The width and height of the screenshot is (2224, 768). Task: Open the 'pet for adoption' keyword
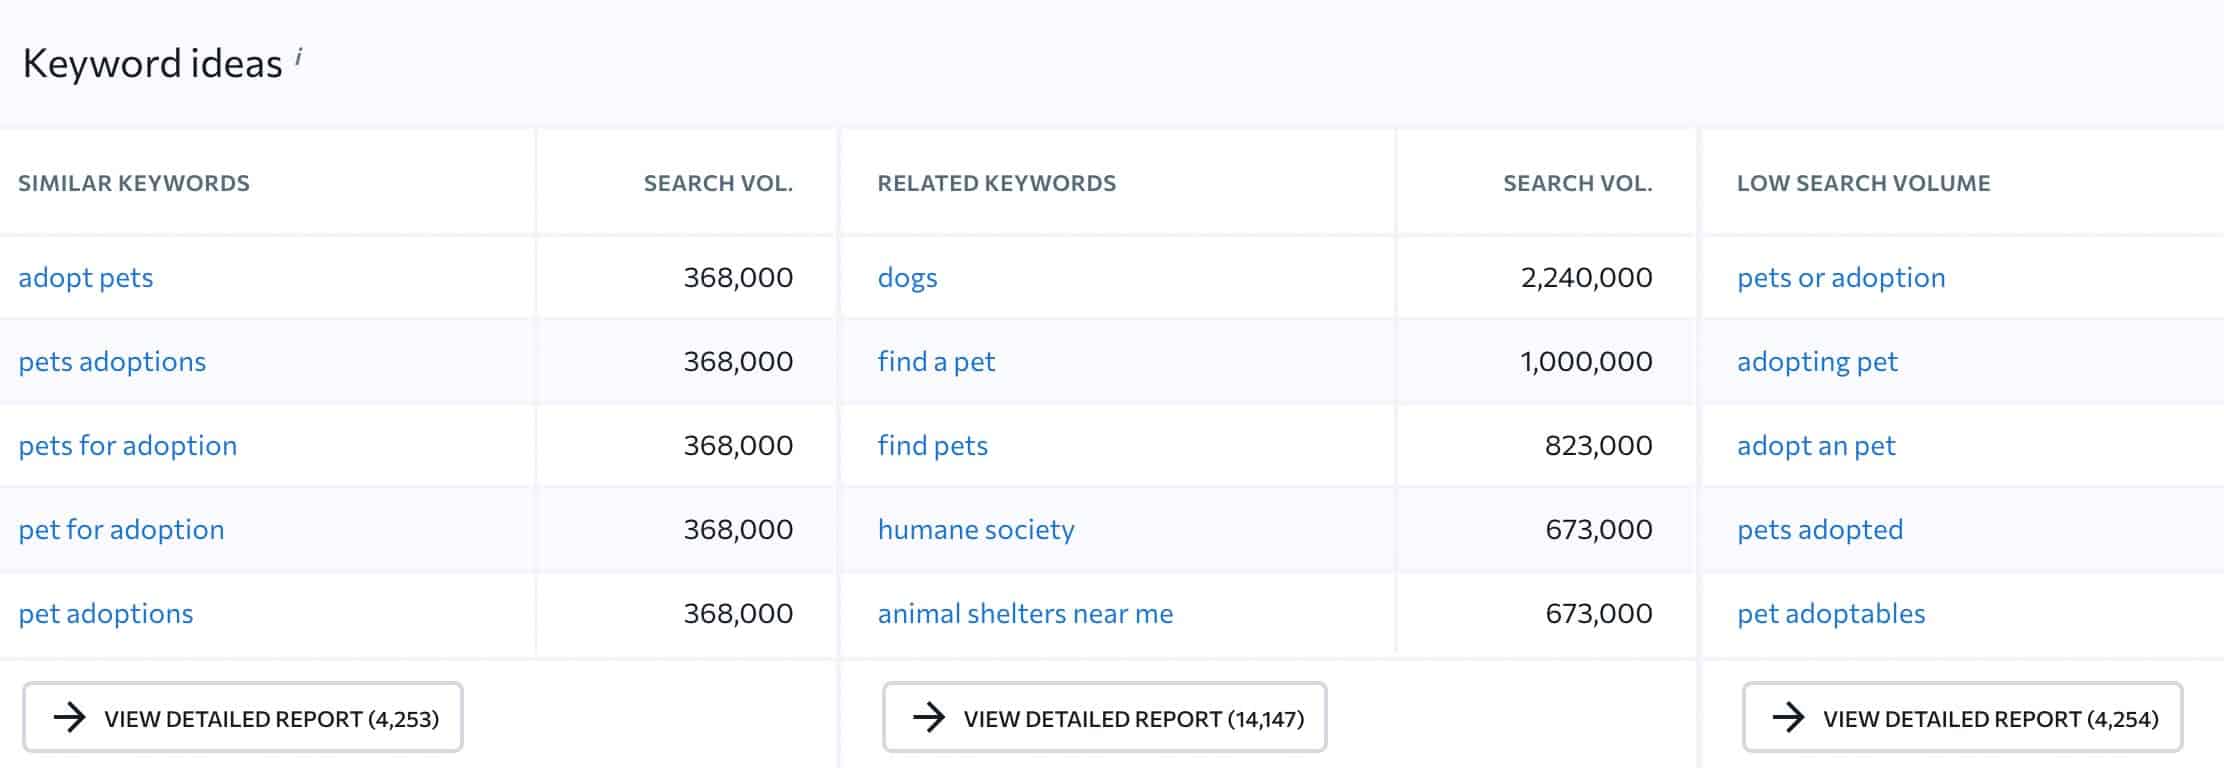121,529
